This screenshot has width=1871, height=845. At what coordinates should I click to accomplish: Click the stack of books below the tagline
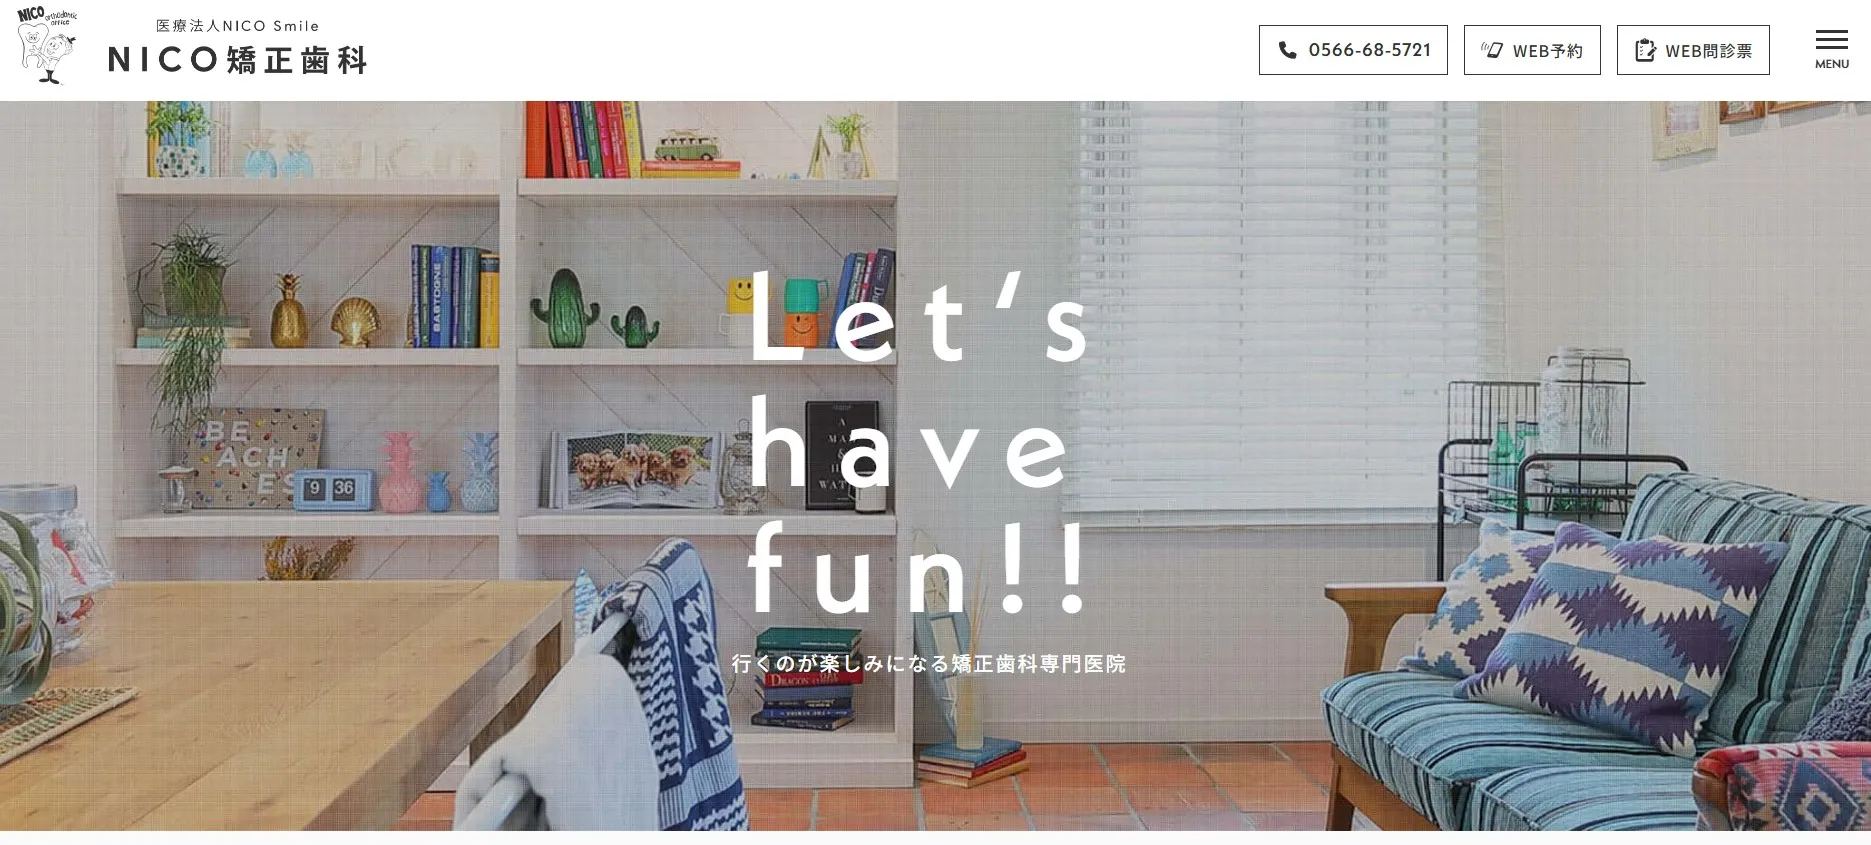pos(807,680)
